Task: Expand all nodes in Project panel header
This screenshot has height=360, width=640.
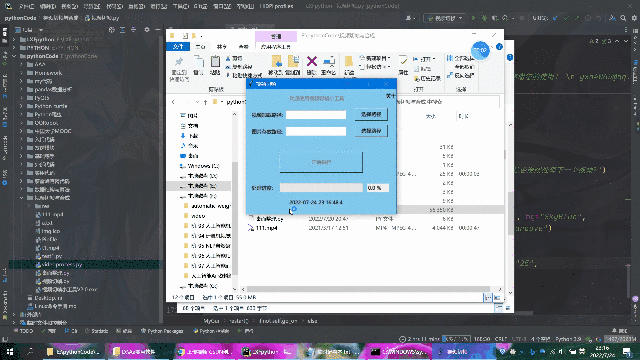Action: pos(122,30)
